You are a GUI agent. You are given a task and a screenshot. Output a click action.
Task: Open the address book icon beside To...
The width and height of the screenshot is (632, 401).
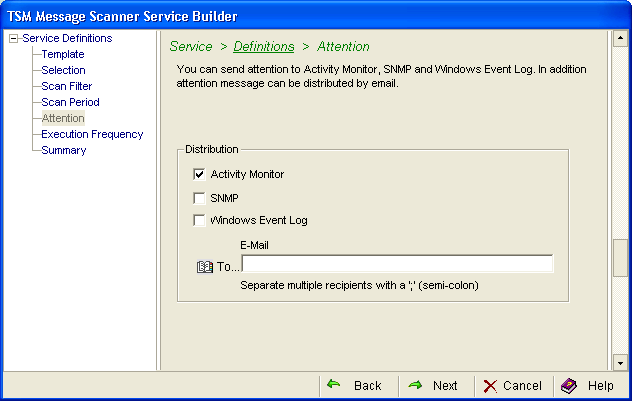205,266
